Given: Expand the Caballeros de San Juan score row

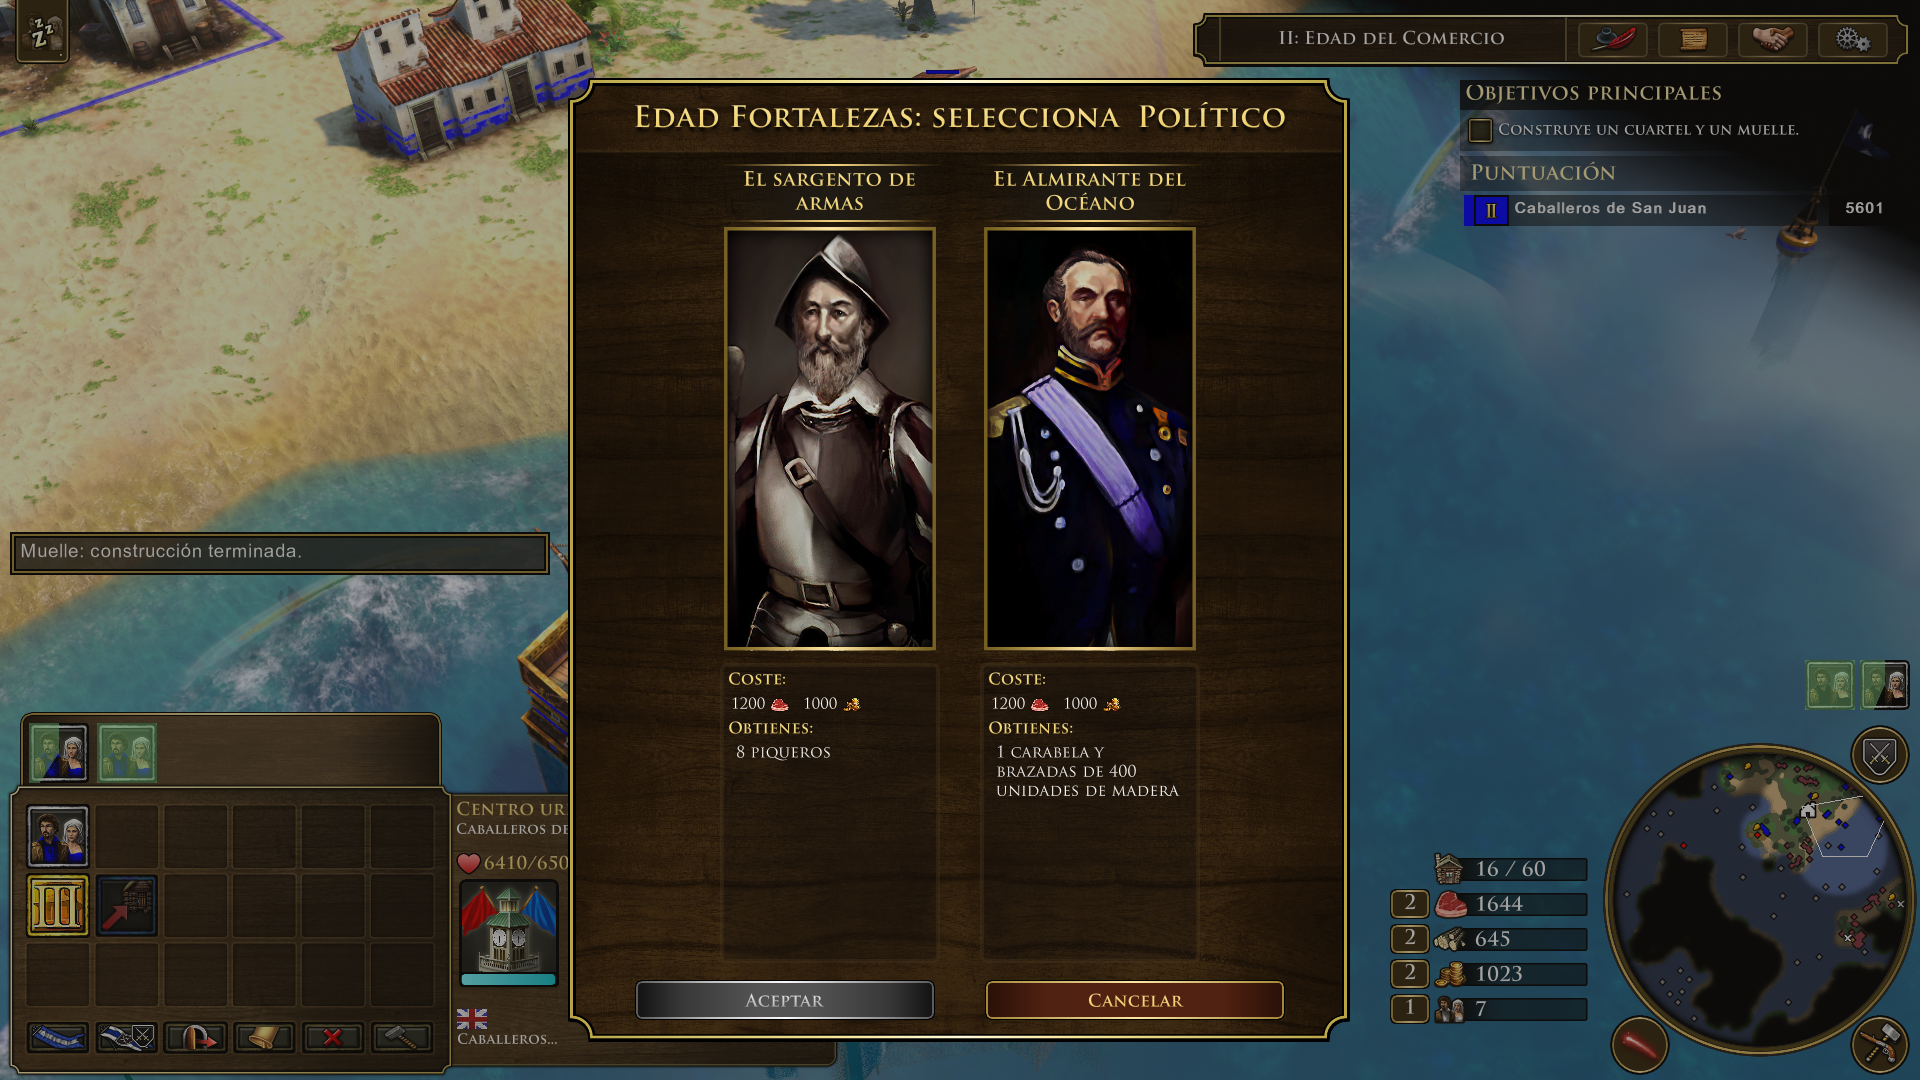Looking at the screenshot, I should pos(1677,209).
